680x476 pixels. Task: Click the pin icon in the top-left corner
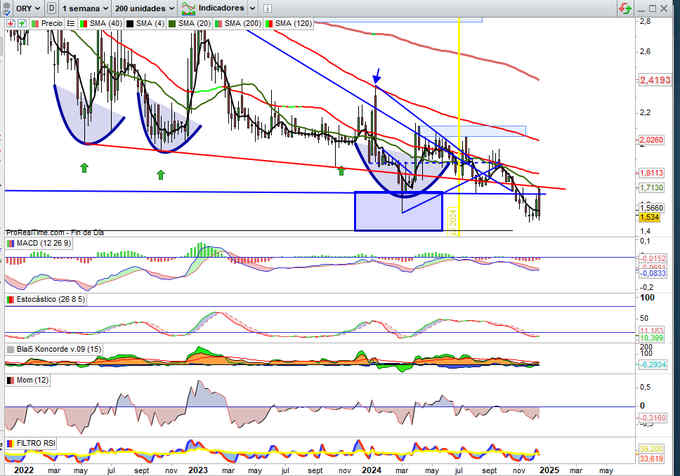tap(6, 8)
